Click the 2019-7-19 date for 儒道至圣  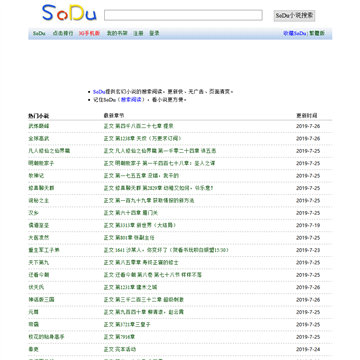(308, 225)
